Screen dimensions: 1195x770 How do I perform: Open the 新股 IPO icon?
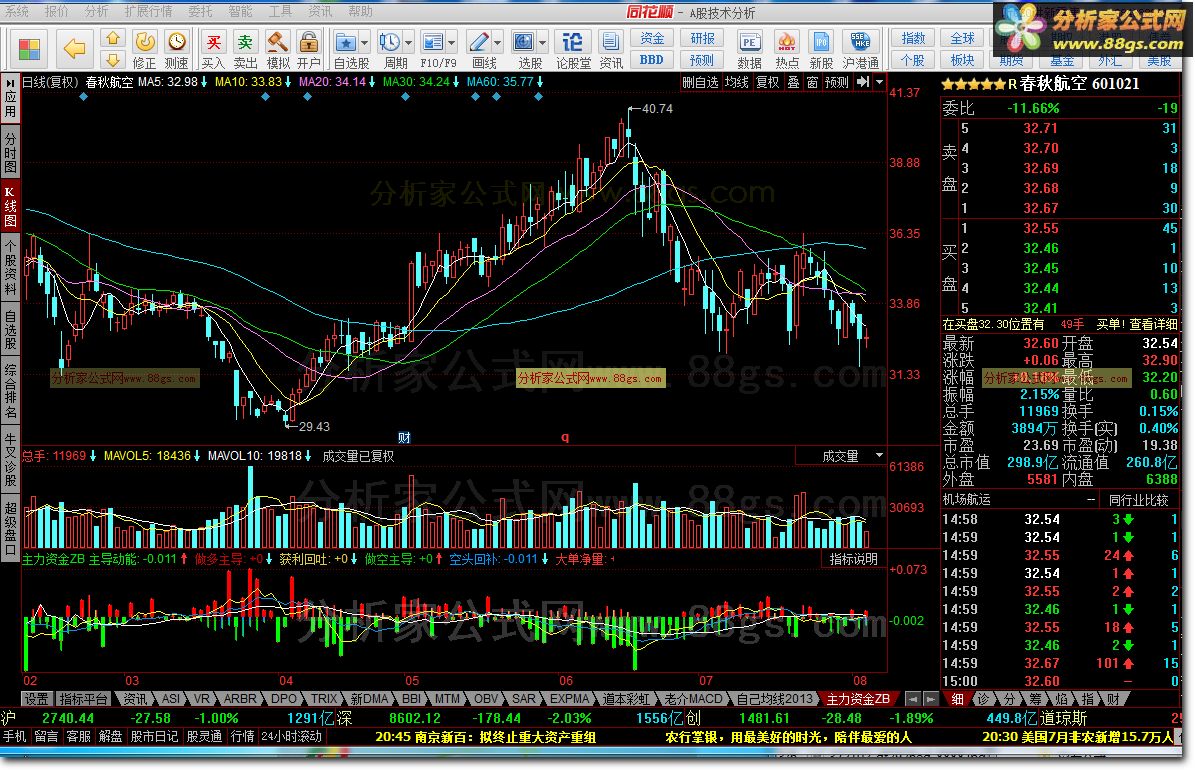tap(822, 50)
